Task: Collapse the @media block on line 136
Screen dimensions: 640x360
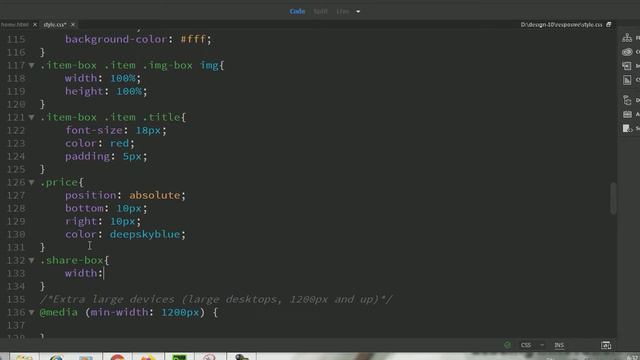Action: [31, 312]
